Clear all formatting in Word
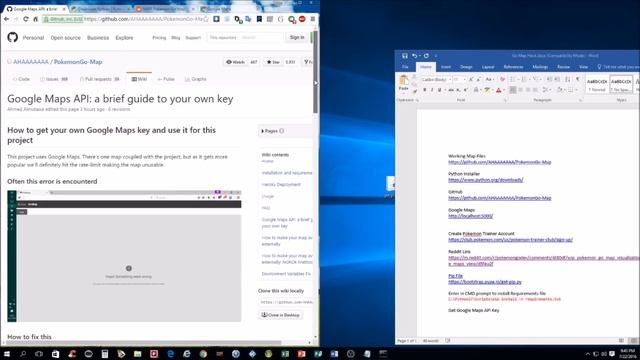 tap(502, 79)
